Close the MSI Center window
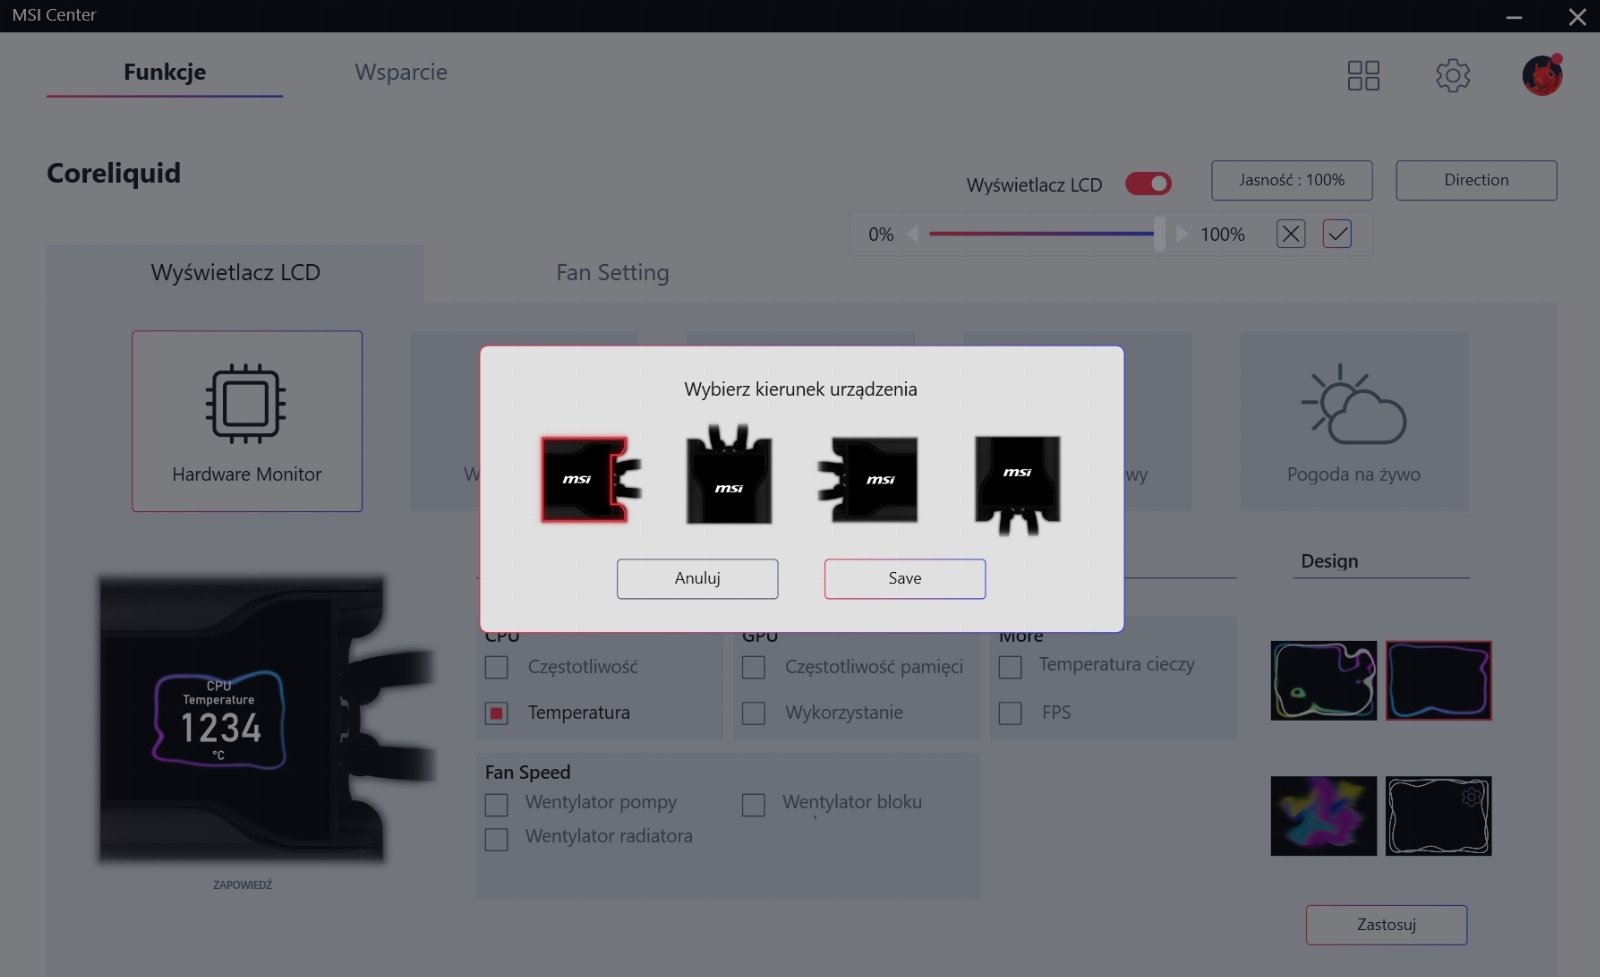The height and width of the screenshot is (977, 1600). [x=1577, y=16]
